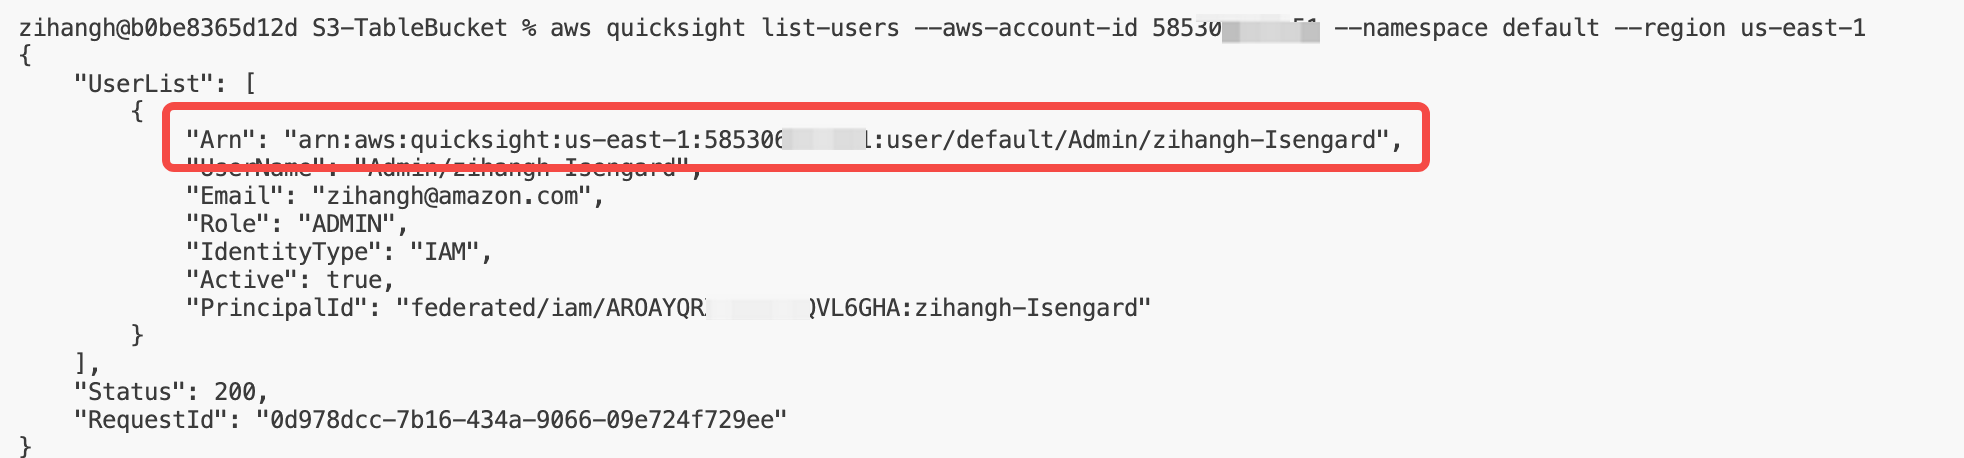
Task: Click the word quicksight in the command
Action: pyautogui.click(x=675, y=28)
